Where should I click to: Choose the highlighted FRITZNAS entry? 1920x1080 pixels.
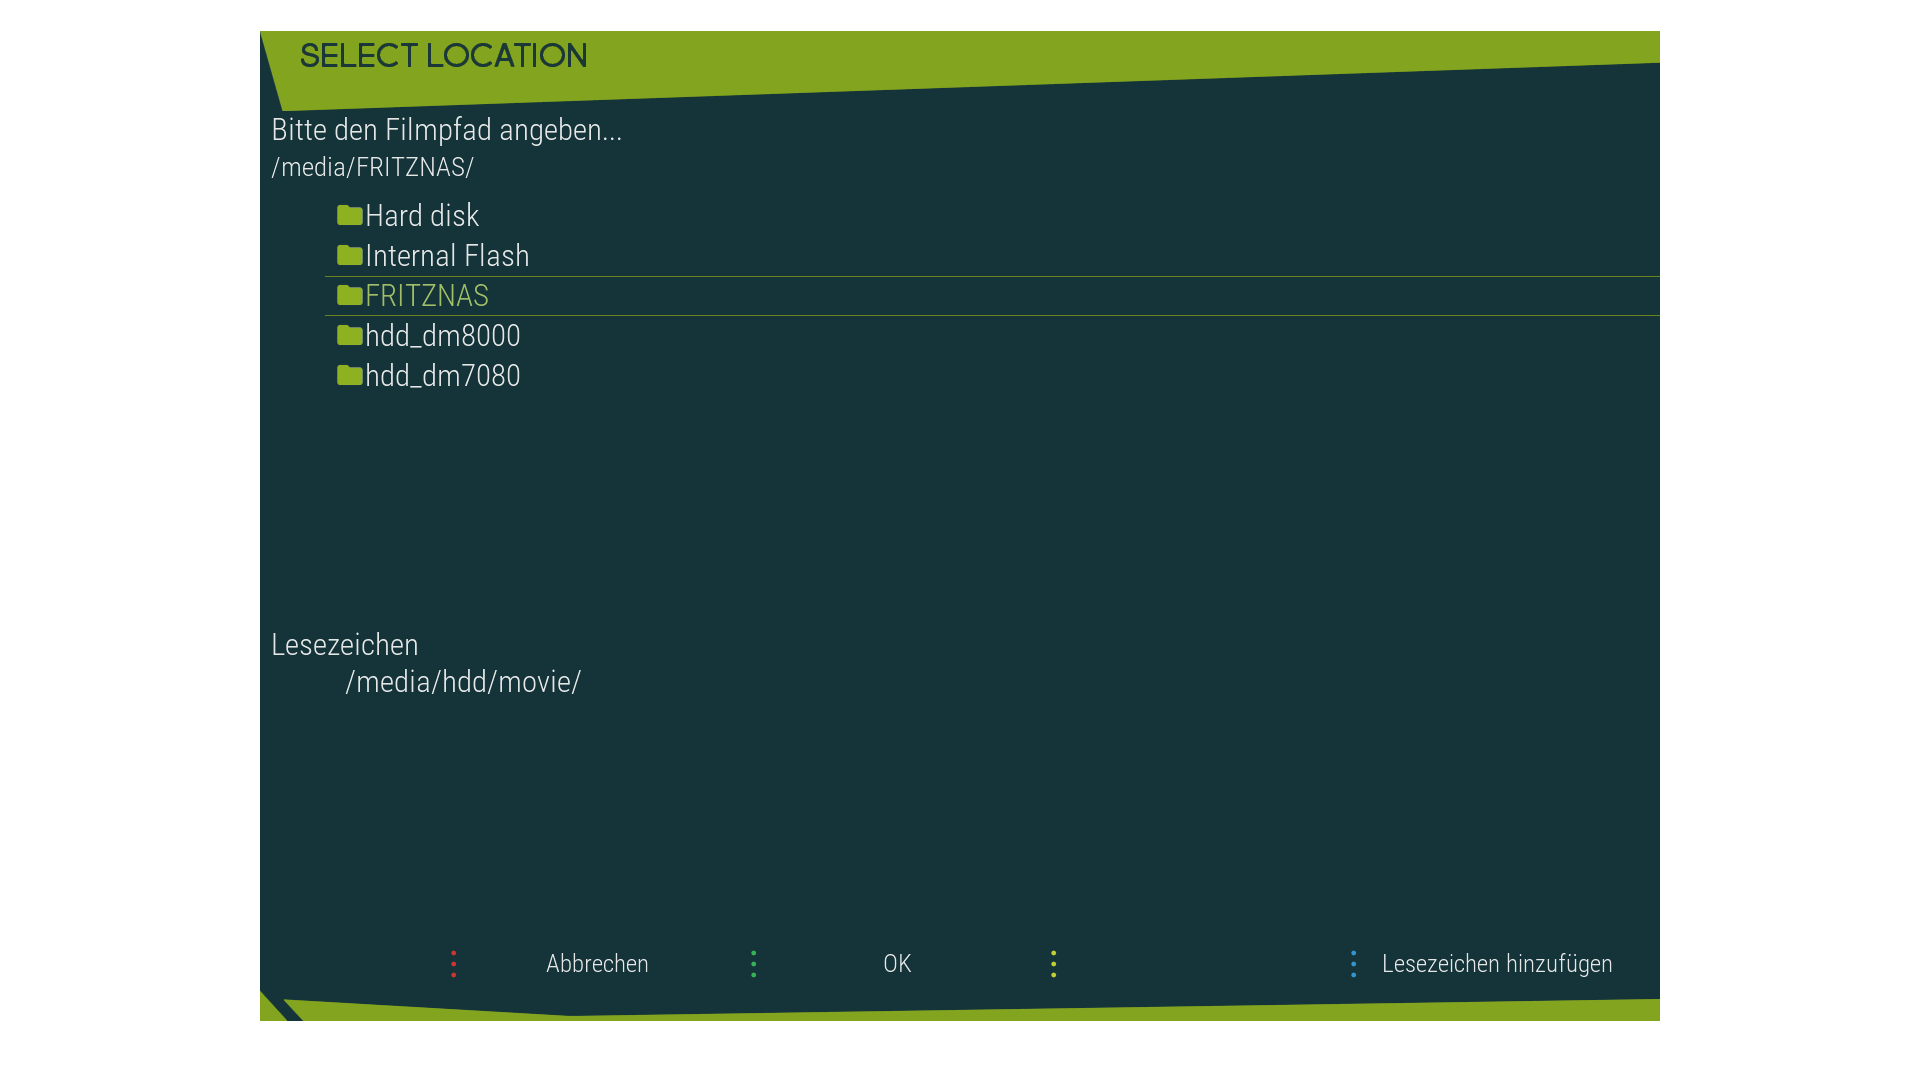pos(427,296)
